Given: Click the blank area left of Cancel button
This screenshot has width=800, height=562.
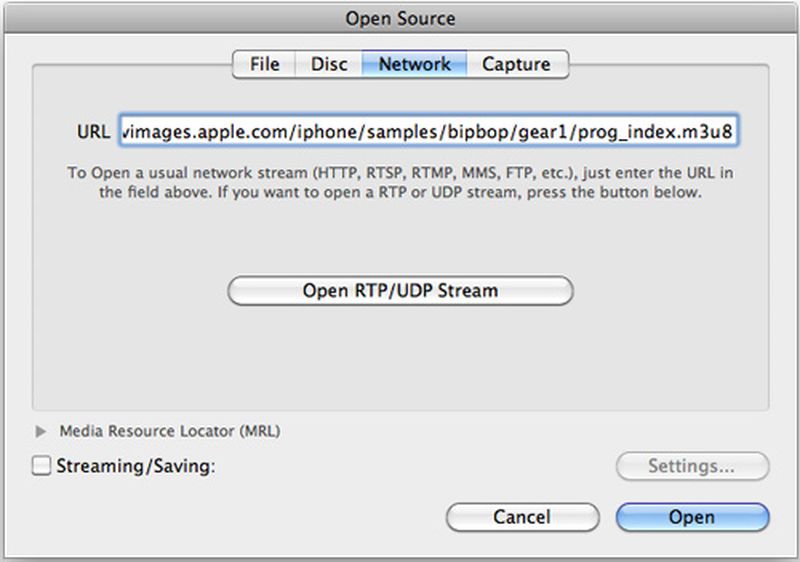Looking at the screenshot, I should pos(250,517).
